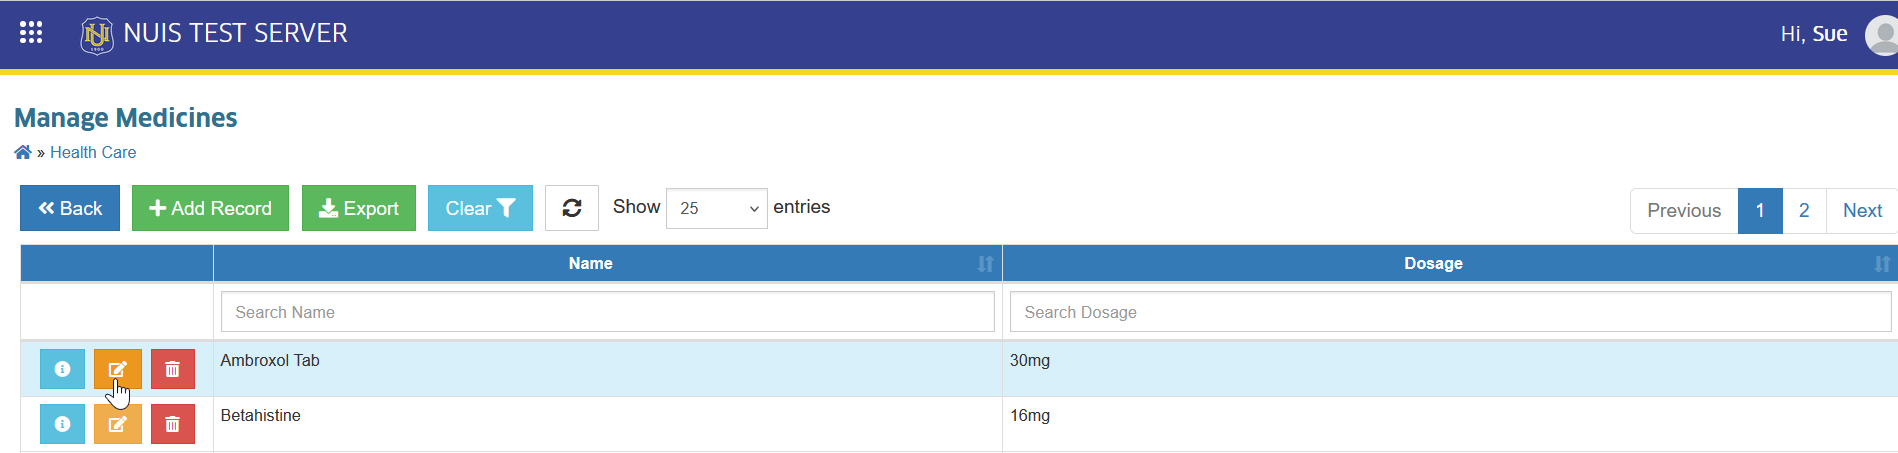Open Sue's user avatar menu
1898x453 pixels.
click(1882, 35)
